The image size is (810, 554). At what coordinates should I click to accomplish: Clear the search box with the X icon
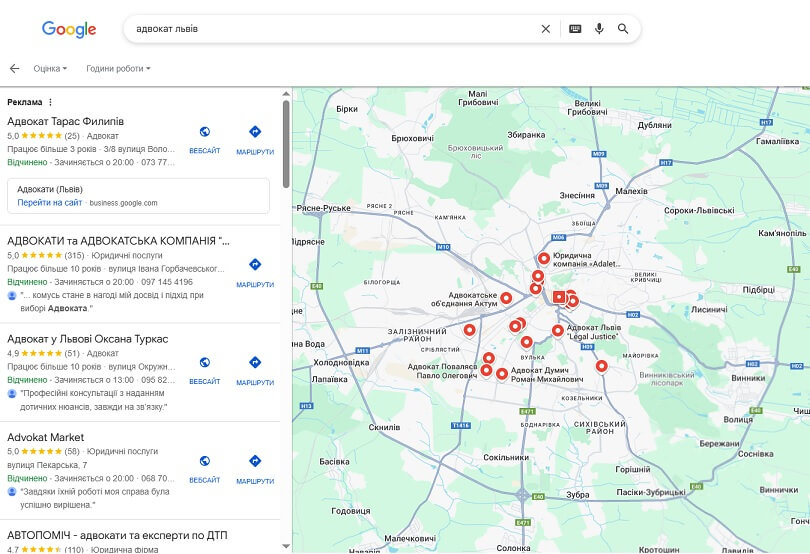click(546, 29)
